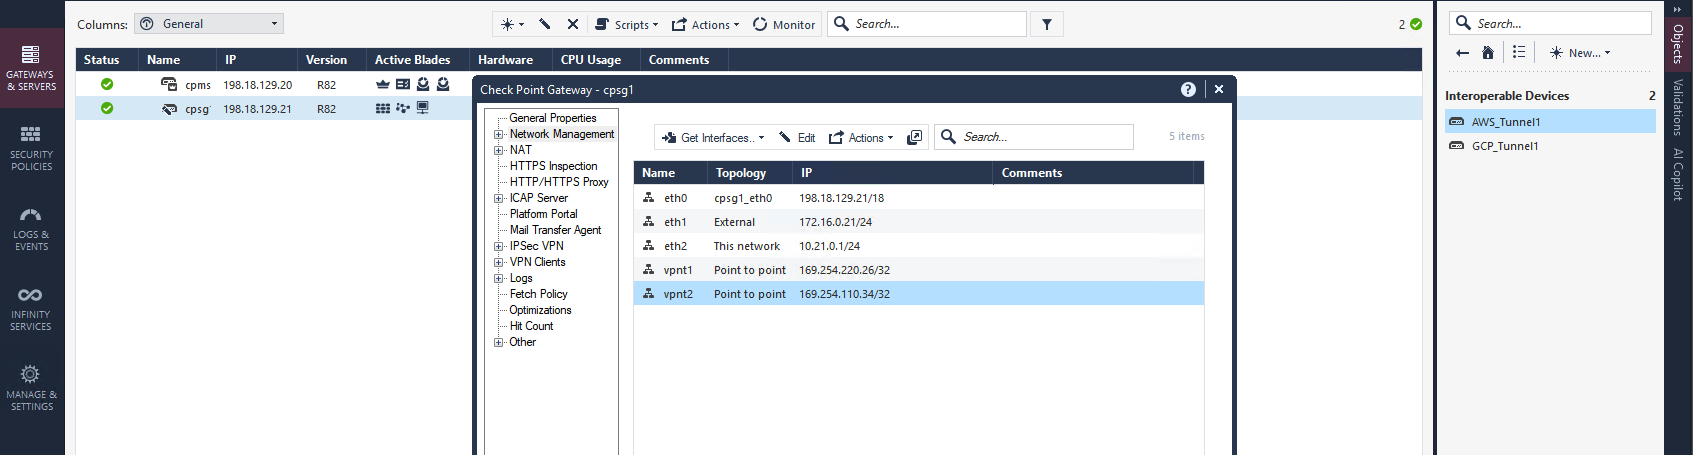Click the pop-out window icon beside Actions

click(x=914, y=137)
